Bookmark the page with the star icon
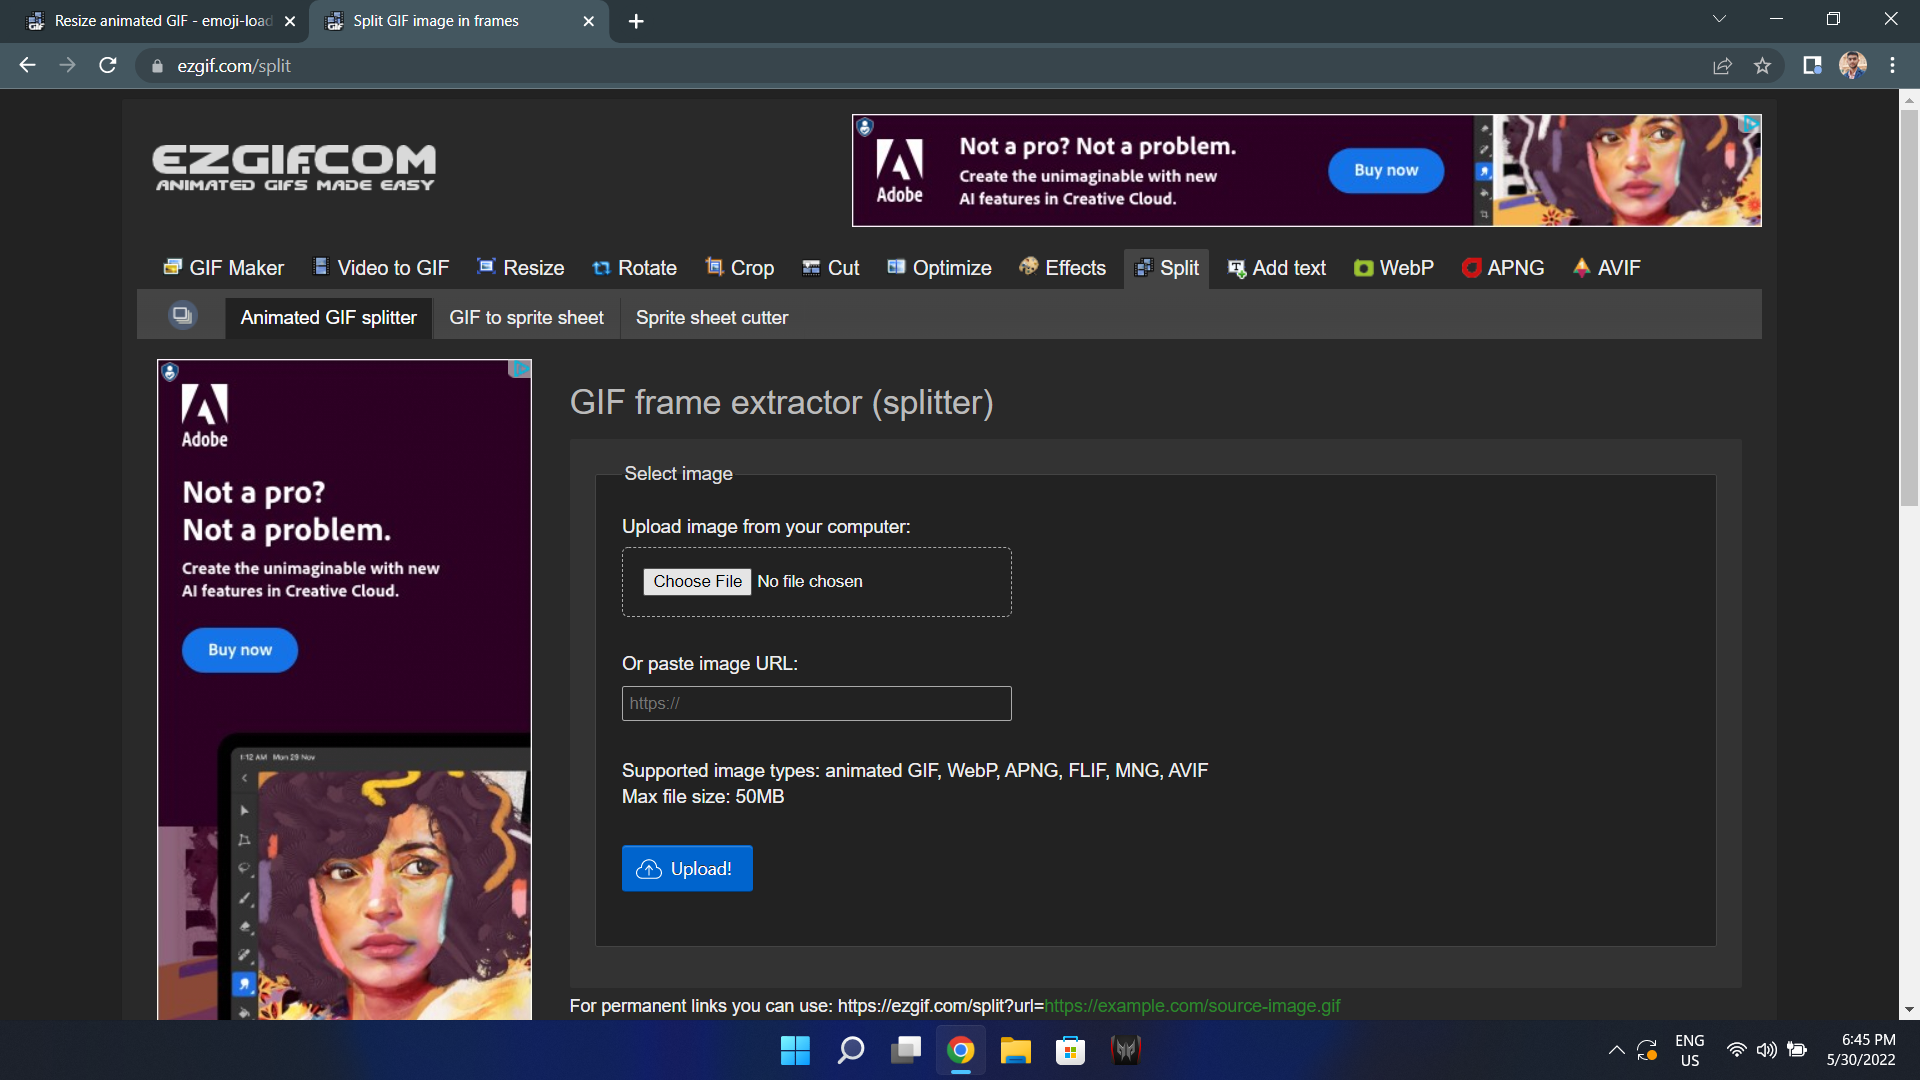The width and height of the screenshot is (1920, 1080). pyautogui.click(x=1763, y=66)
